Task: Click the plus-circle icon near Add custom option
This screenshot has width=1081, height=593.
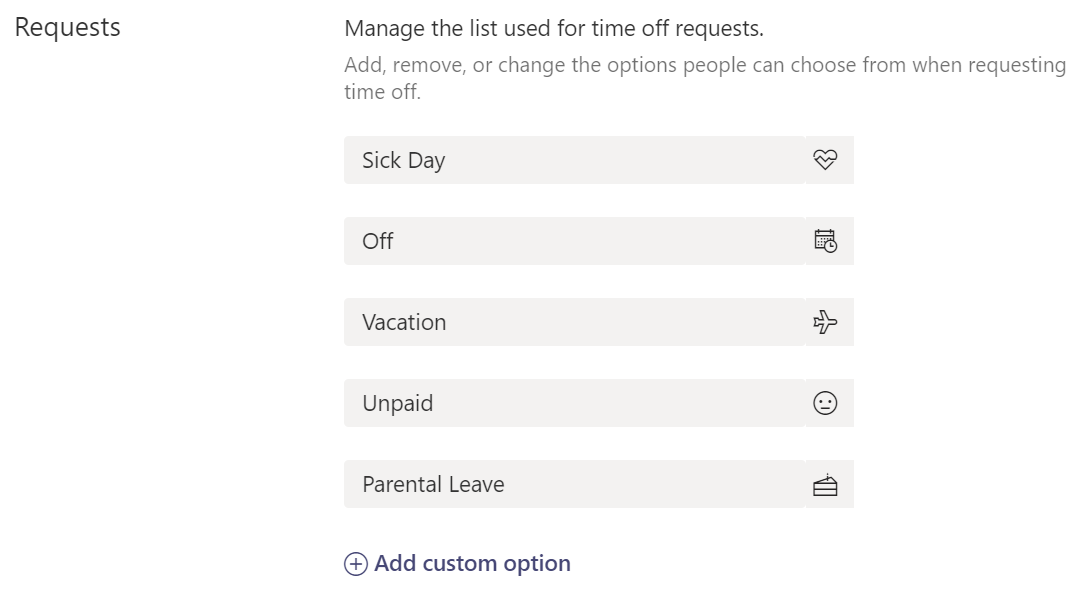Action: [357, 563]
